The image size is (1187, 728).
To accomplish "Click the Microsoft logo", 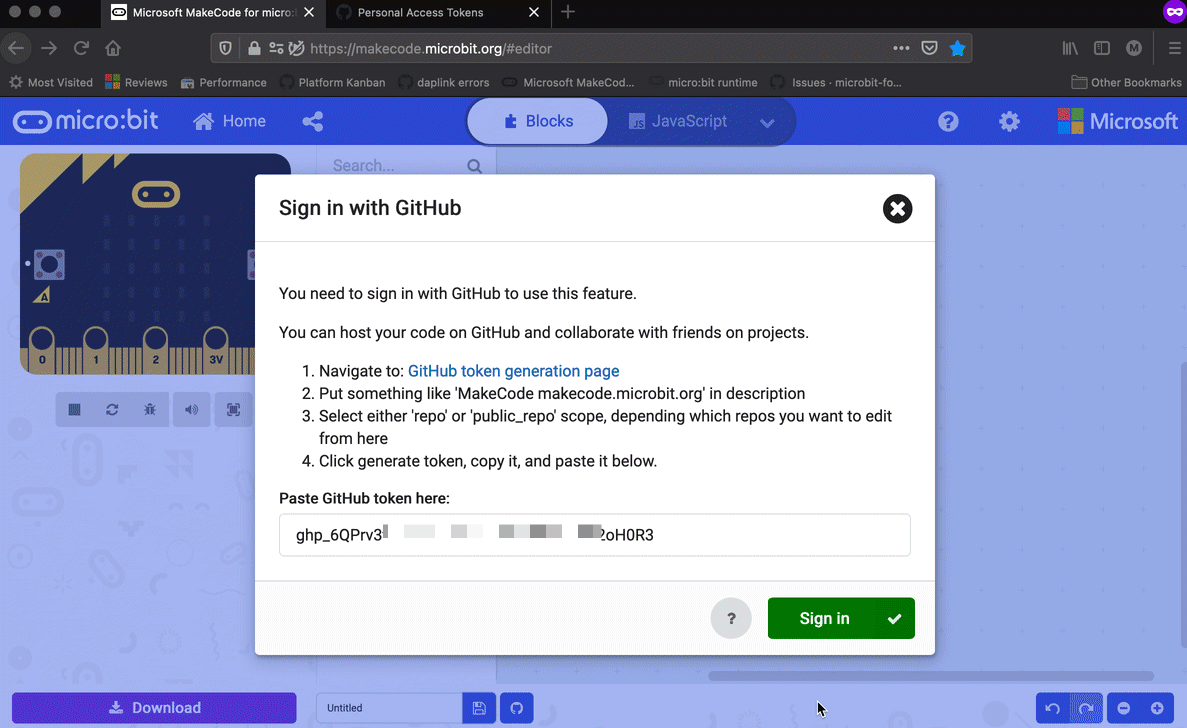I will pos(1117,121).
